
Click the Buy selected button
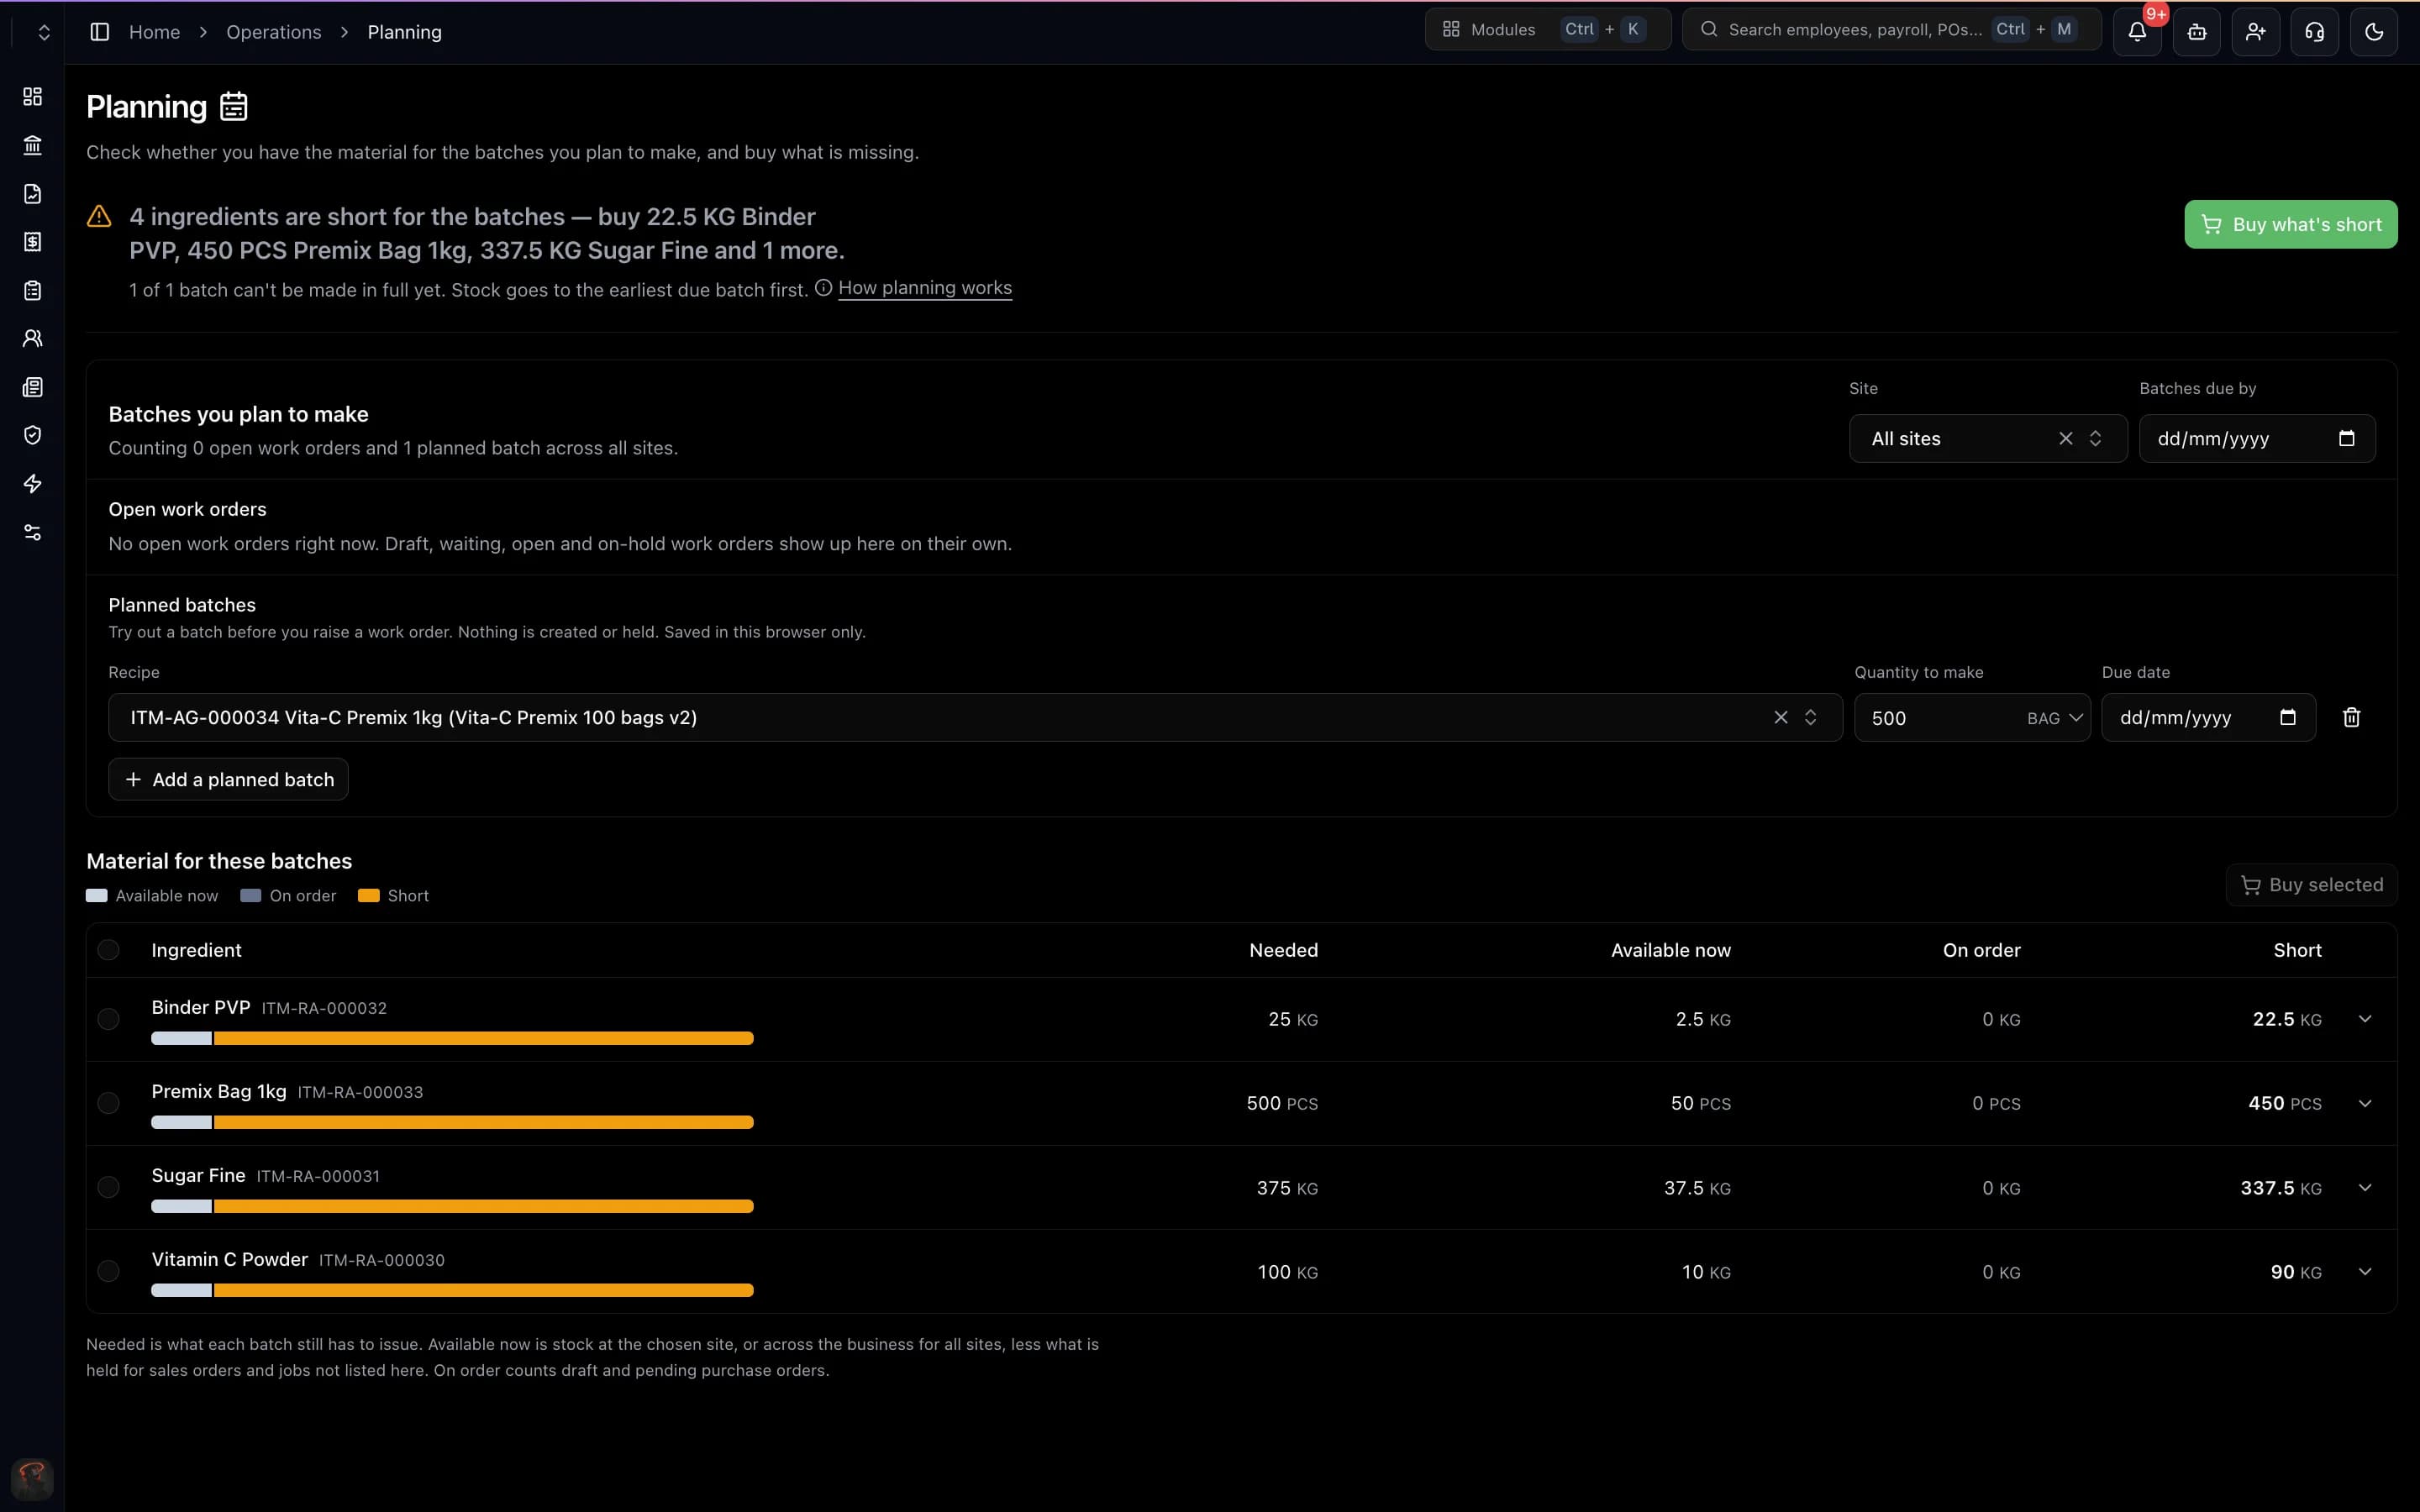pos(2311,884)
